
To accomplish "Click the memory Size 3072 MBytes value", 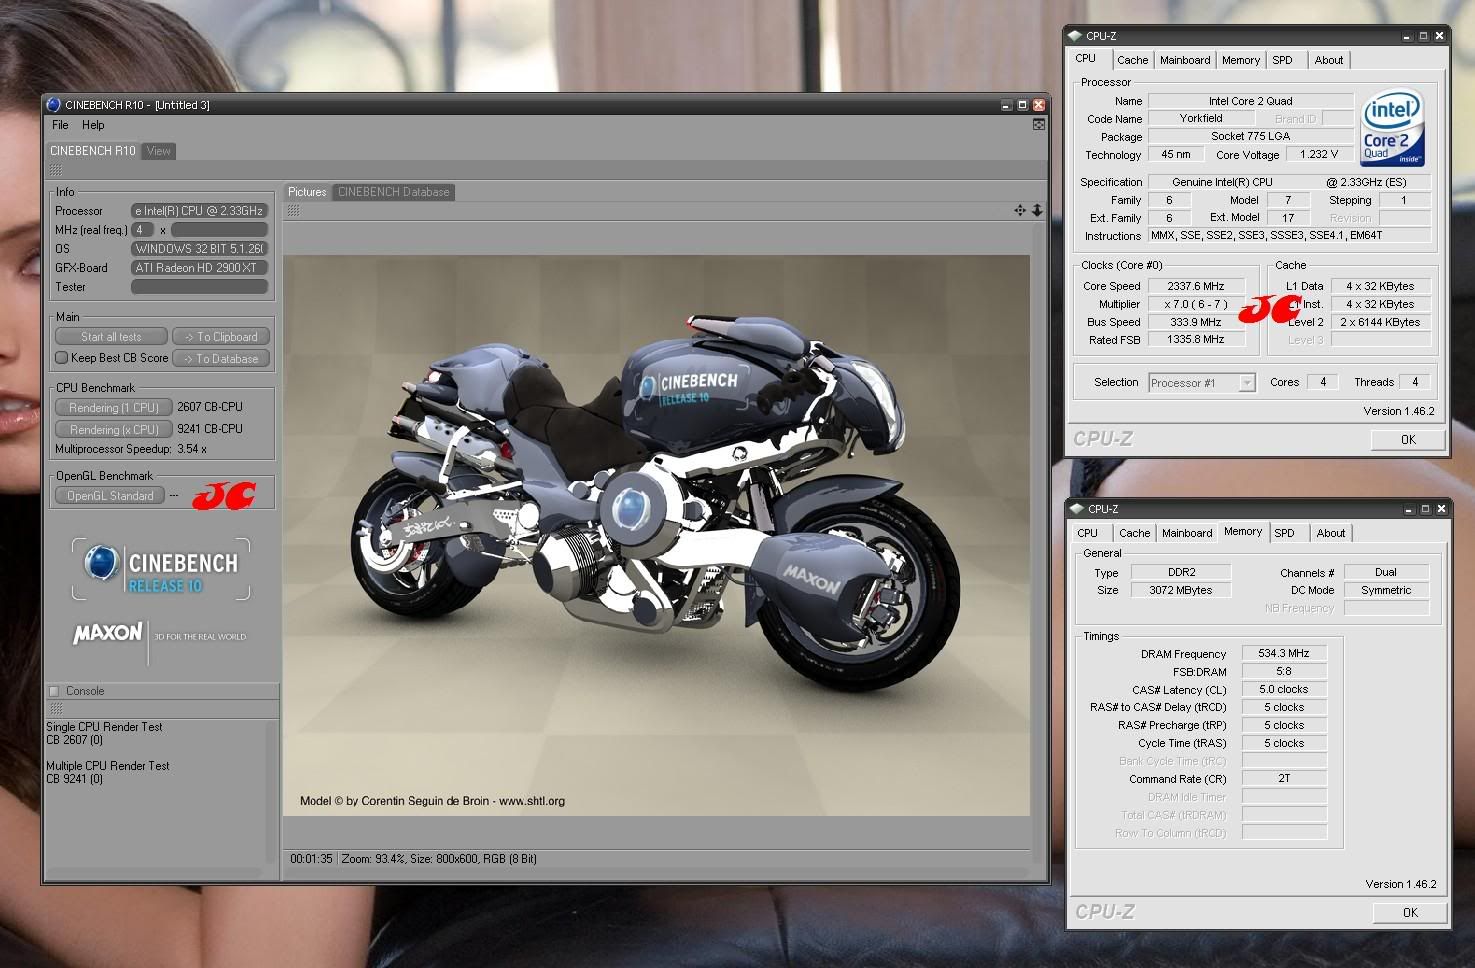I will pyautogui.click(x=1181, y=590).
